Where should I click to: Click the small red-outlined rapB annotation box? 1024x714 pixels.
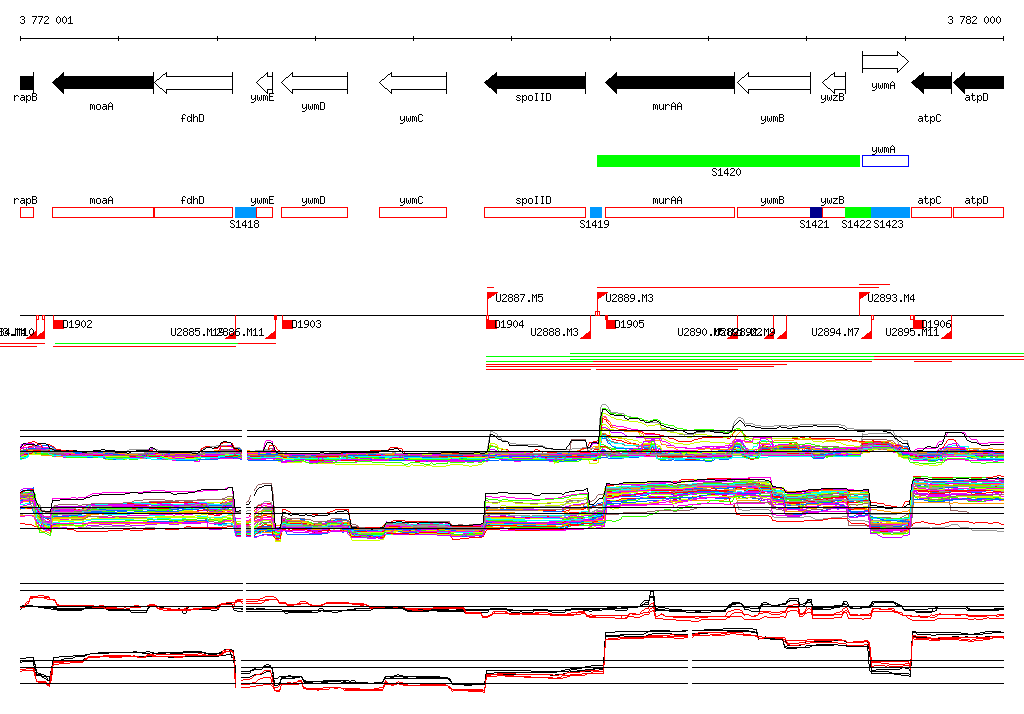[x=27, y=212]
